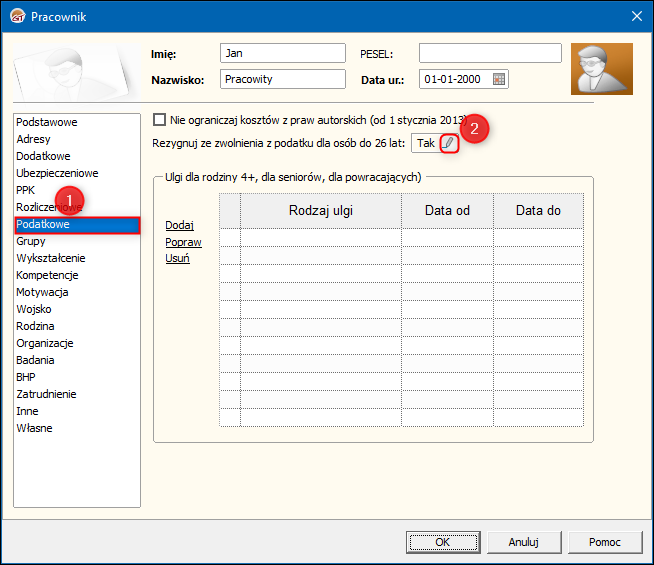Select Podstawowe in the side list
The width and height of the screenshot is (654, 565).
(47, 122)
